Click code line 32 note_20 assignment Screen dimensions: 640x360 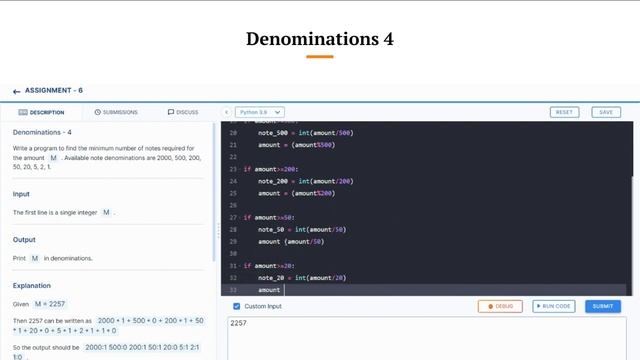(x=302, y=278)
